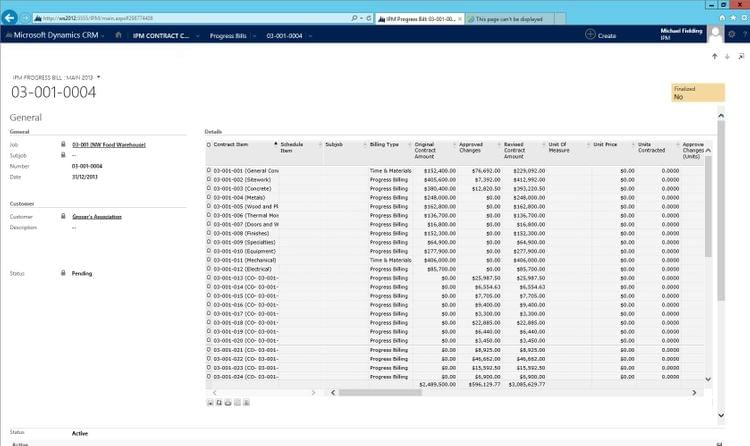
Task: Open IPM CONTRACT C... navigation menu item
Action: 161,36
